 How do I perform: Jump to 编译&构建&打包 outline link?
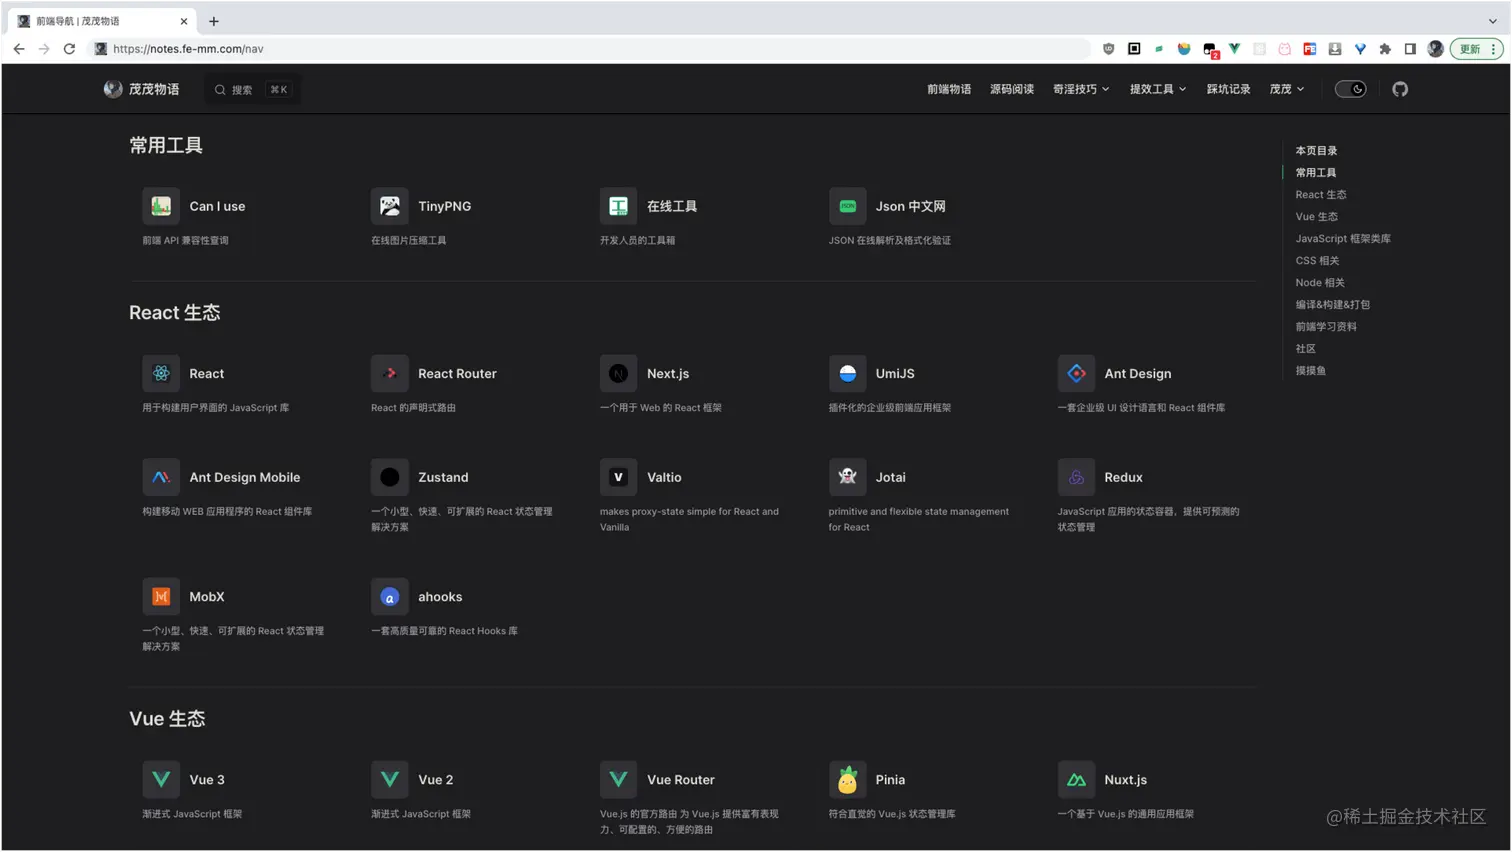(x=1333, y=304)
